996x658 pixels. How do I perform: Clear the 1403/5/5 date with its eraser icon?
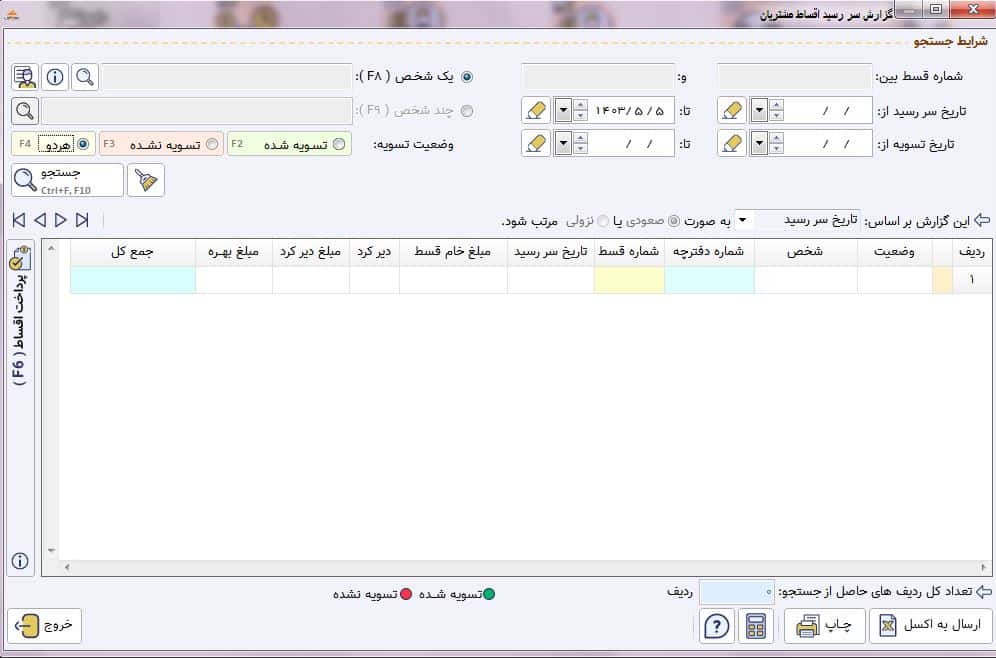pos(535,111)
